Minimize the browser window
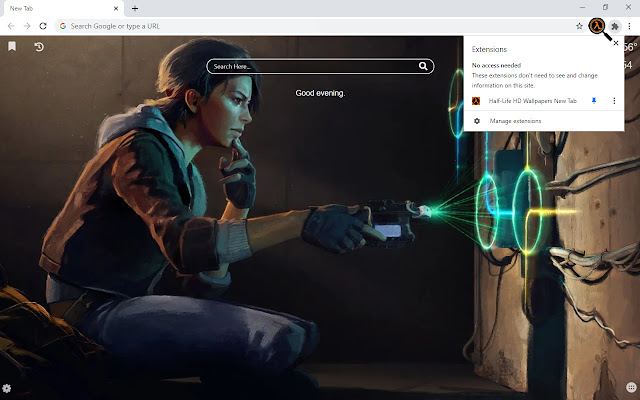 582,7
